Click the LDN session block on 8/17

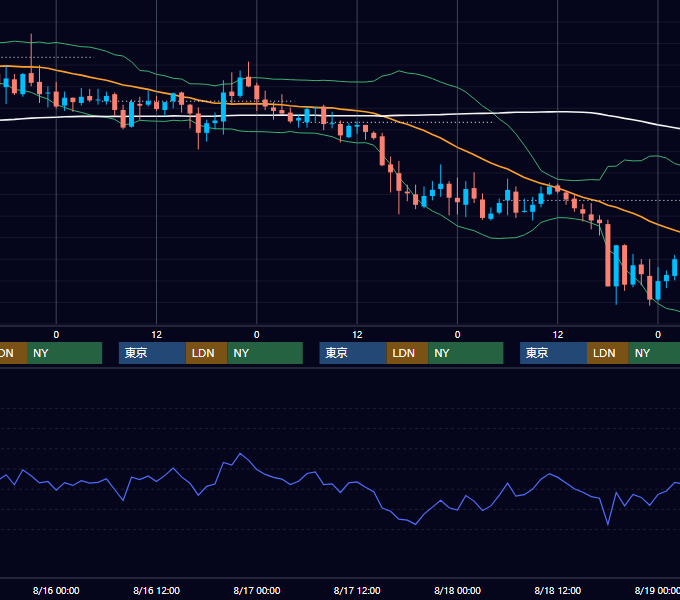(407, 353)
